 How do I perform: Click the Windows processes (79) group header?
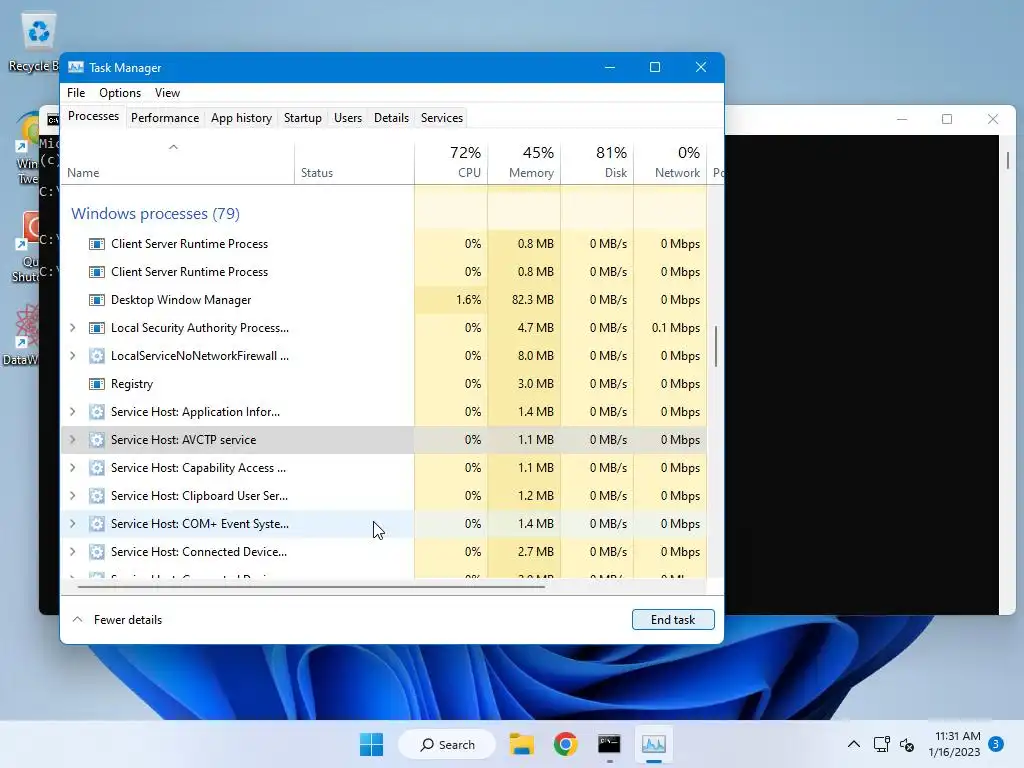(x=155, y=214)
